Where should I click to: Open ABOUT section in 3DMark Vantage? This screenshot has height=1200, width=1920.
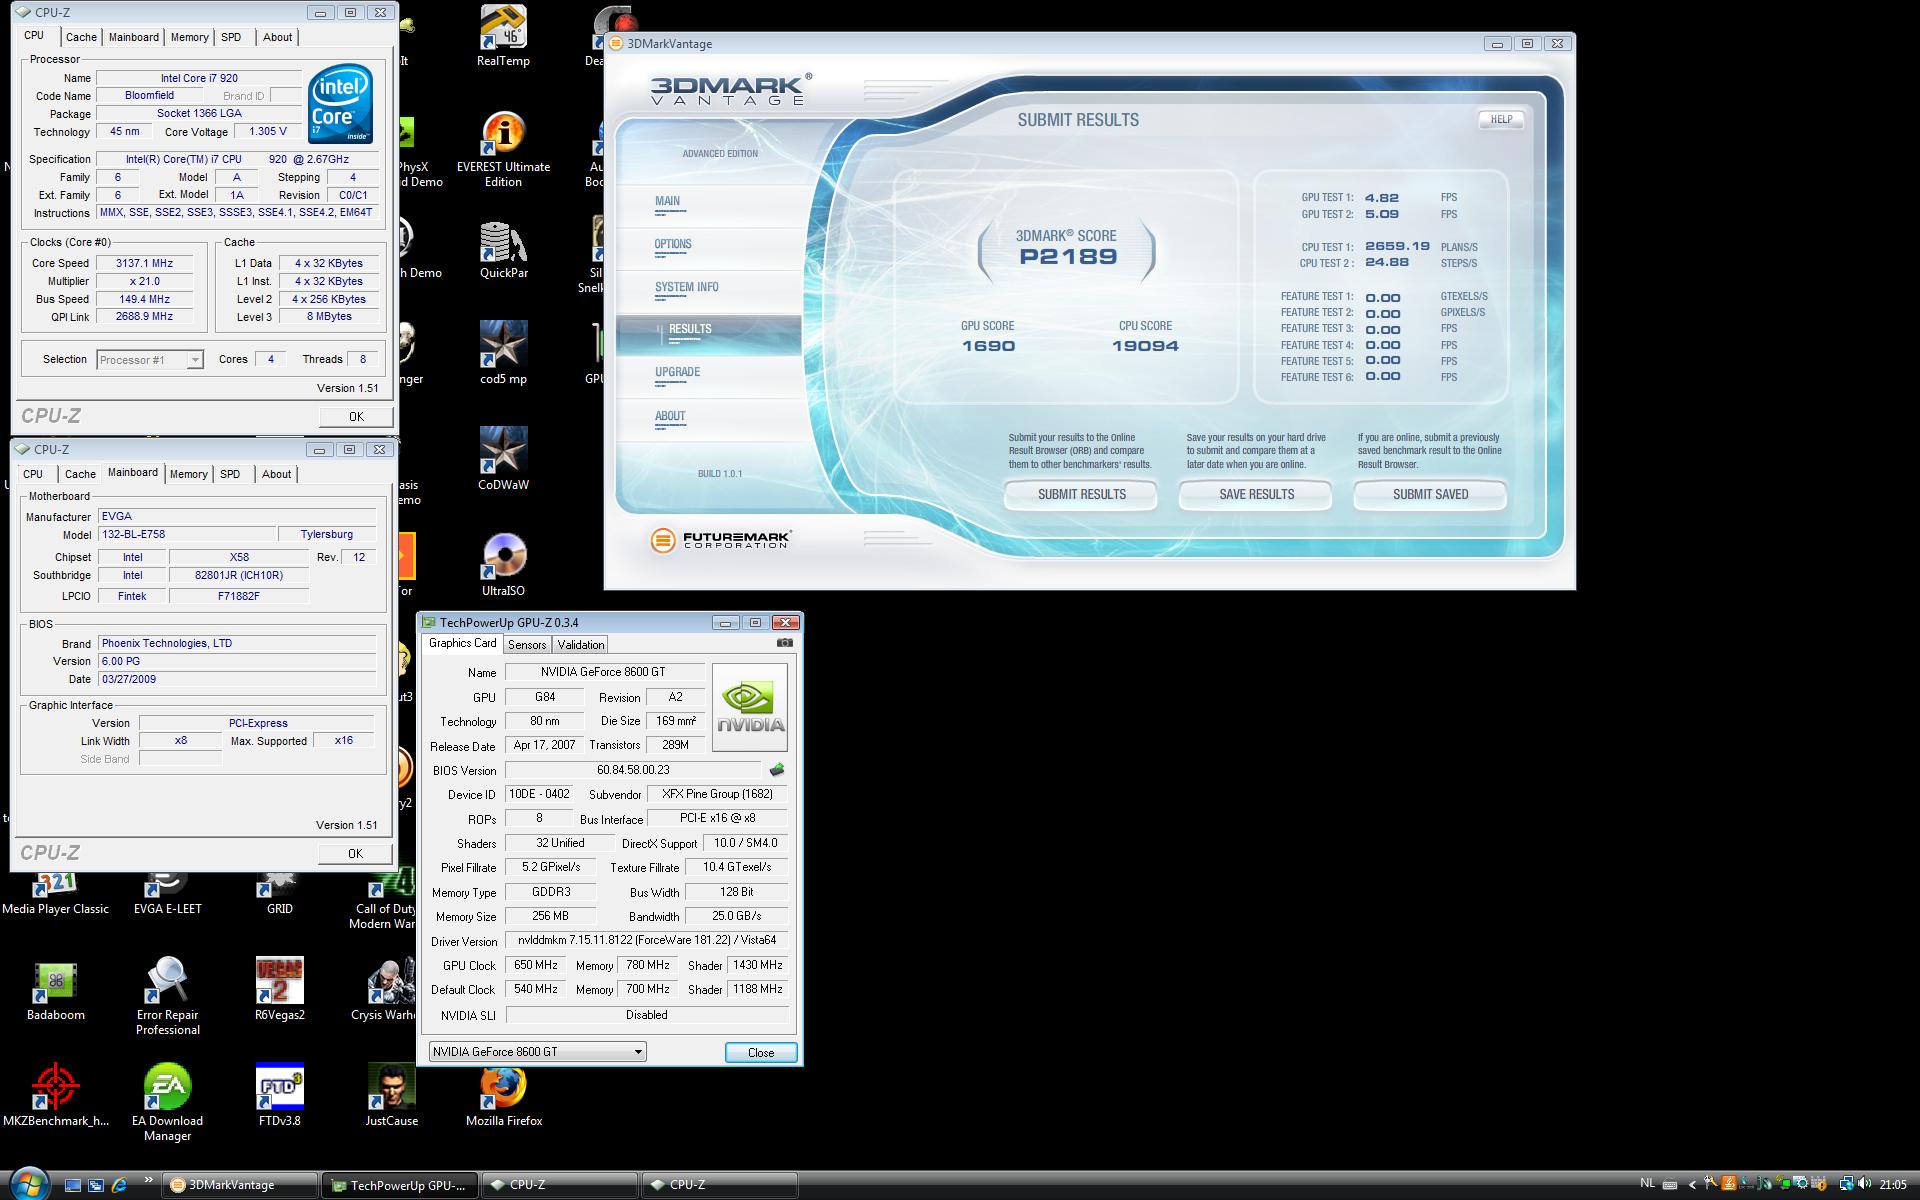coord(670,416)
